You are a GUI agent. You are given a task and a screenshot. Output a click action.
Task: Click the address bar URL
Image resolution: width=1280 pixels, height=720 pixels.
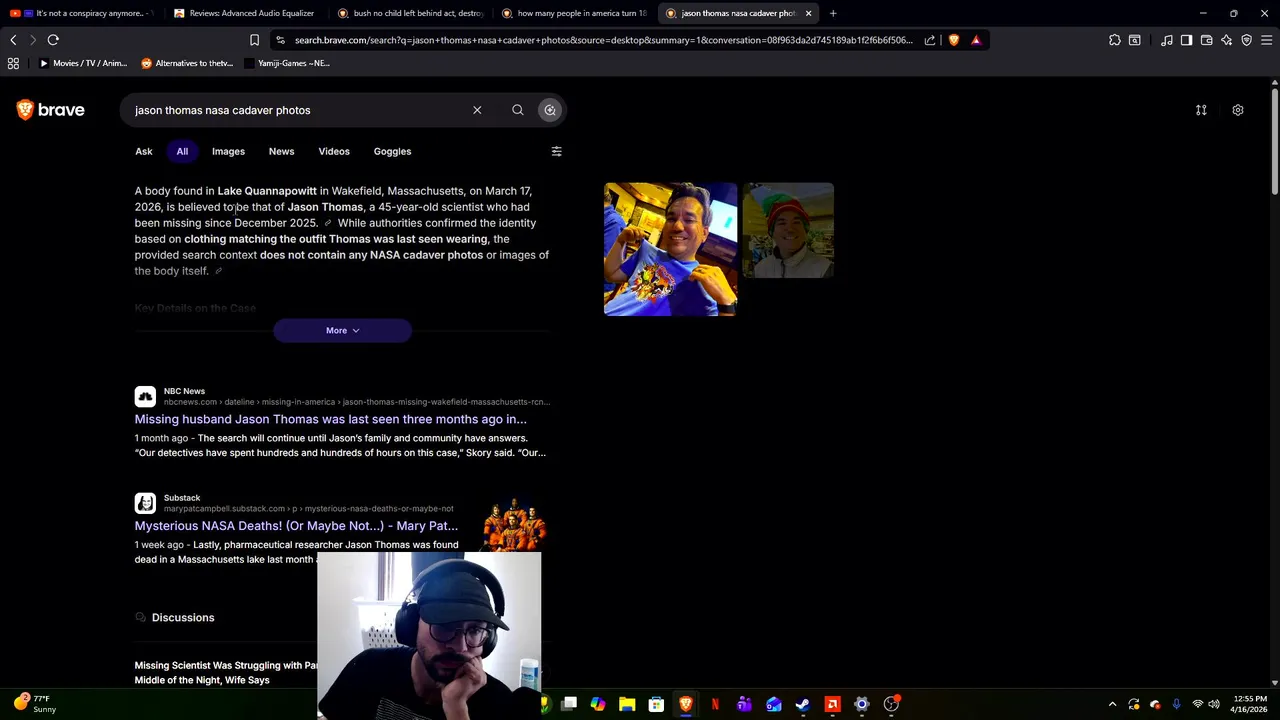pyautogui.click(x=603, y=40)
